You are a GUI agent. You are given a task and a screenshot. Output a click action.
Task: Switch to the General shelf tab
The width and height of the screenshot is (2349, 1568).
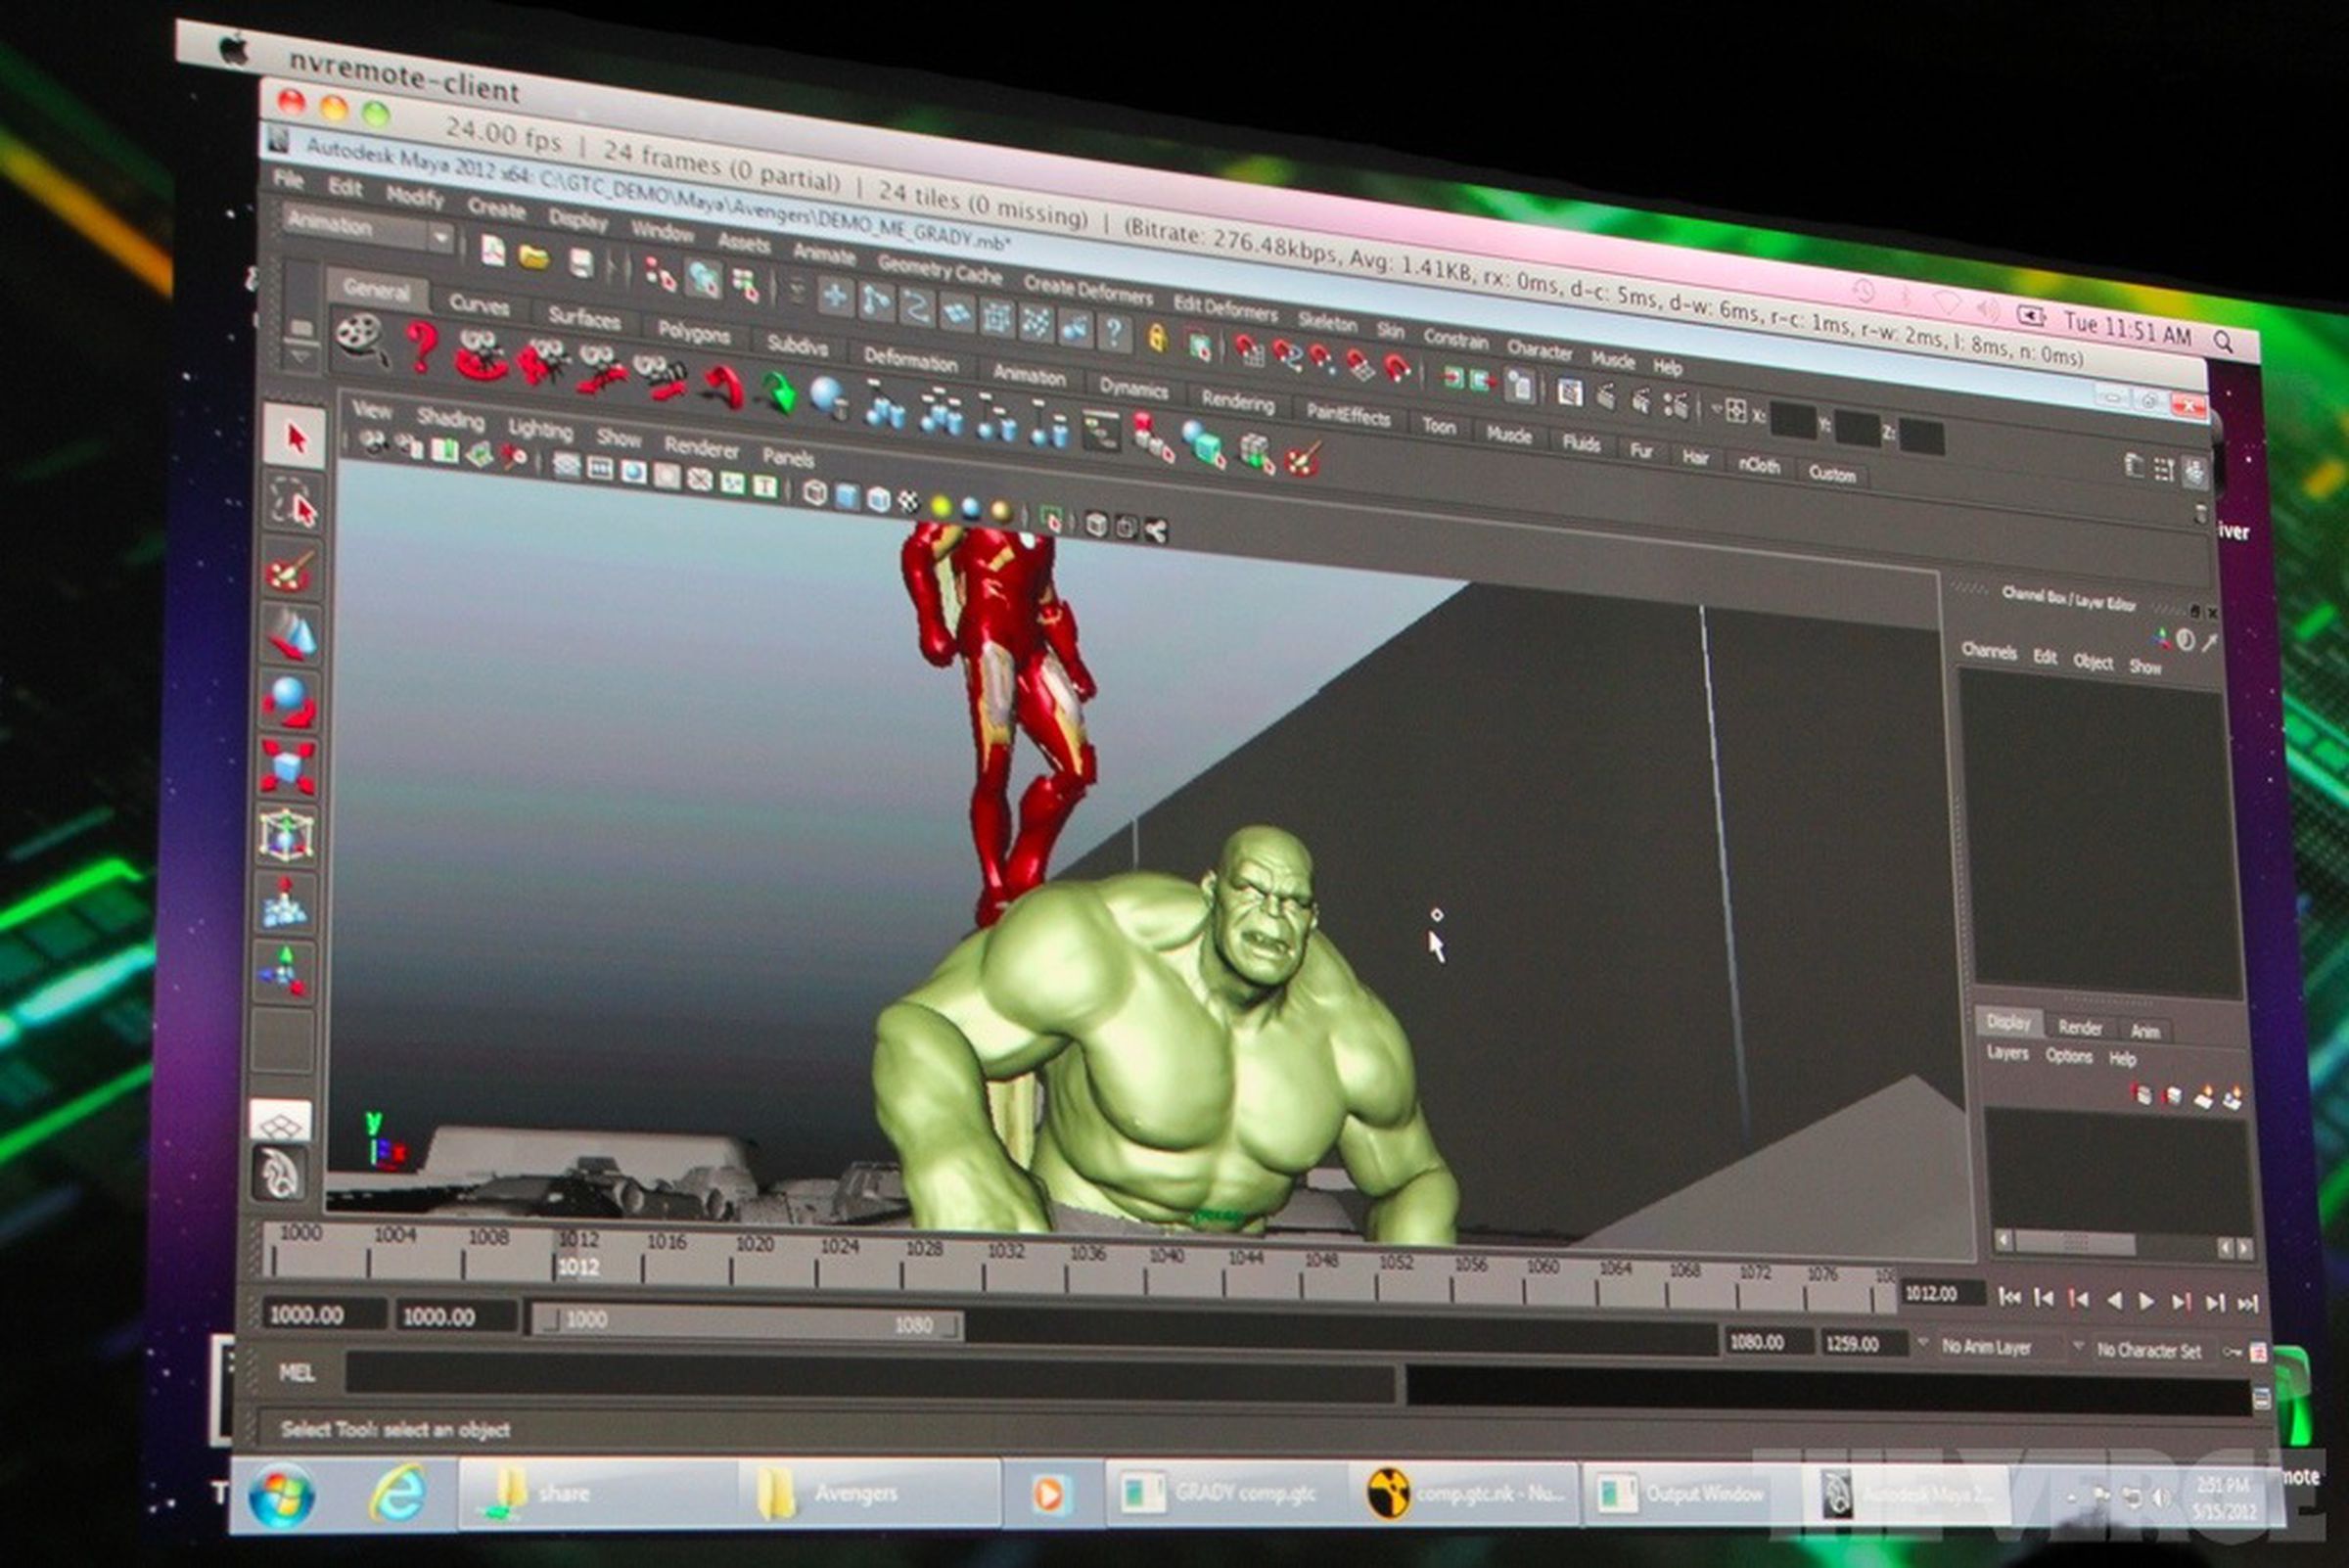click(376, 290)
